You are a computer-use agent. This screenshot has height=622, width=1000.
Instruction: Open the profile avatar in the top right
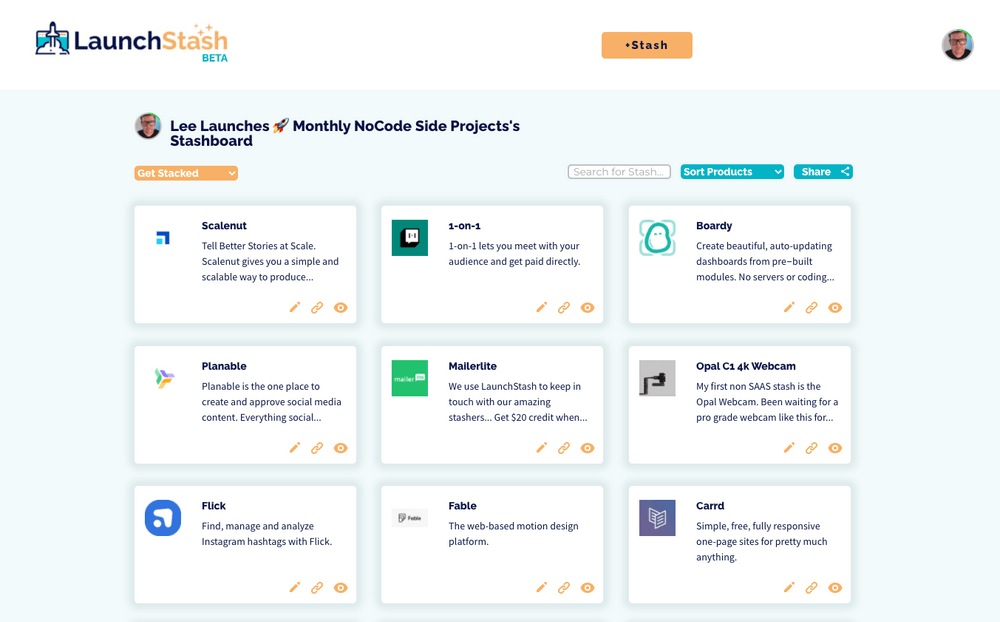(957, 44)
